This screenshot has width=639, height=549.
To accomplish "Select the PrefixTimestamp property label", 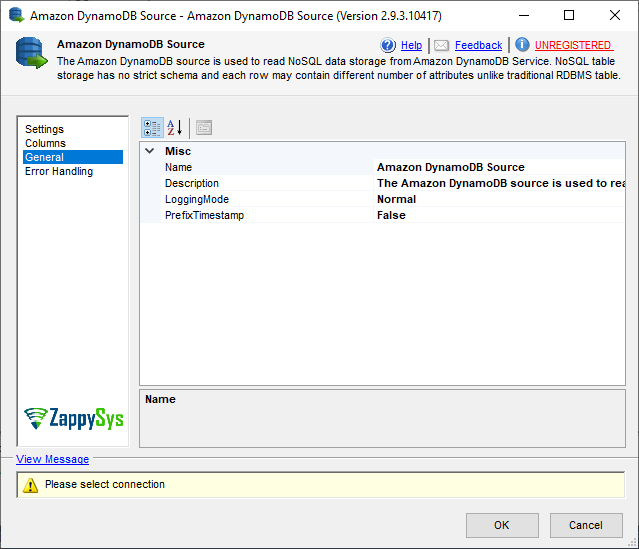I will (x=204, y=215).
